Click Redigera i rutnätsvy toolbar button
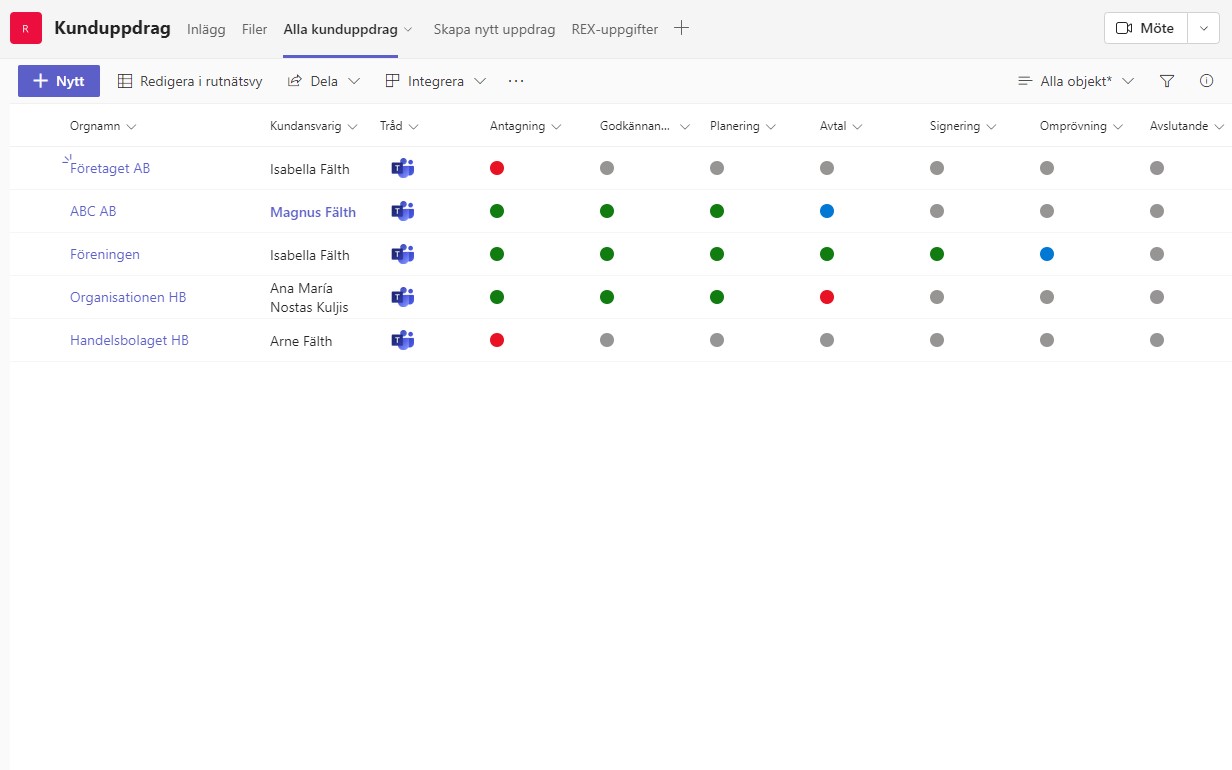This screenshot has width=1232, height=770. point(190,81)
